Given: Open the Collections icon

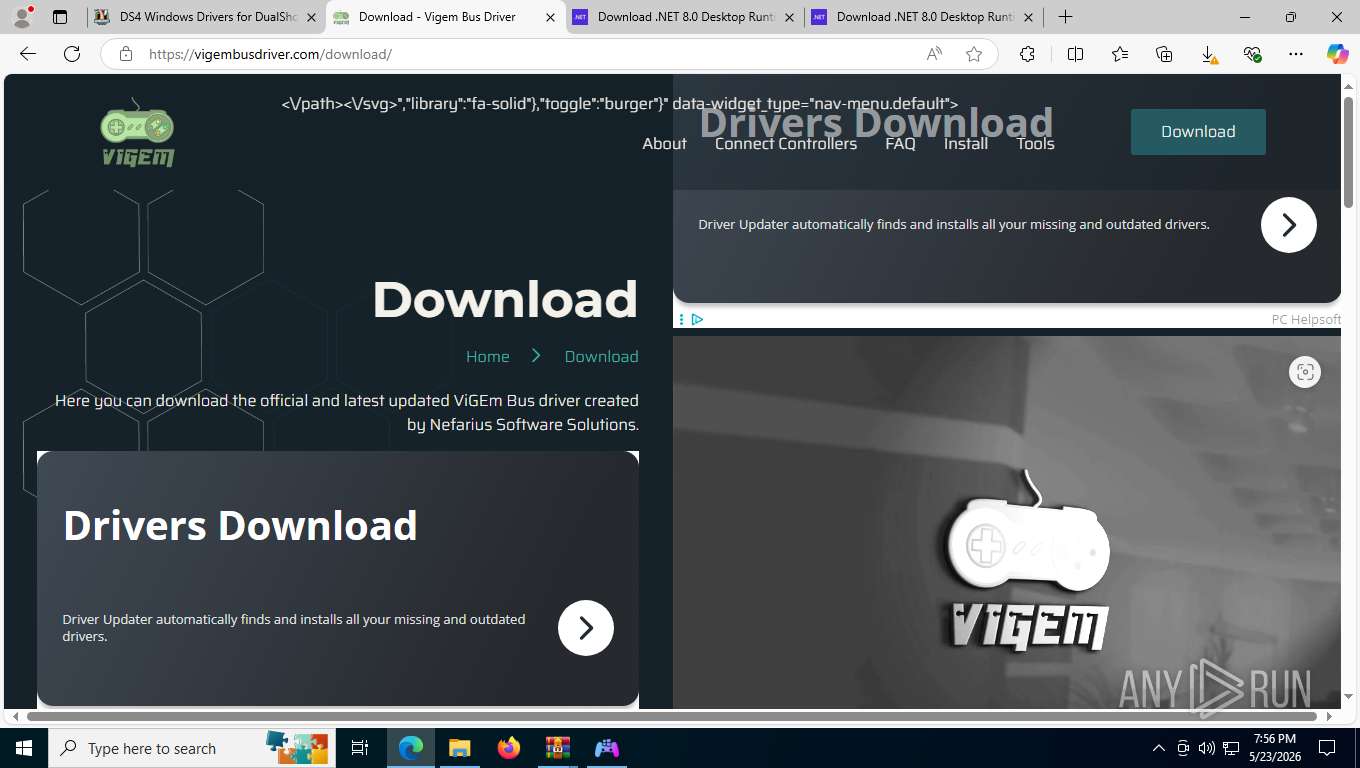Looking at the screenshot, I should tap(1164, 54).
